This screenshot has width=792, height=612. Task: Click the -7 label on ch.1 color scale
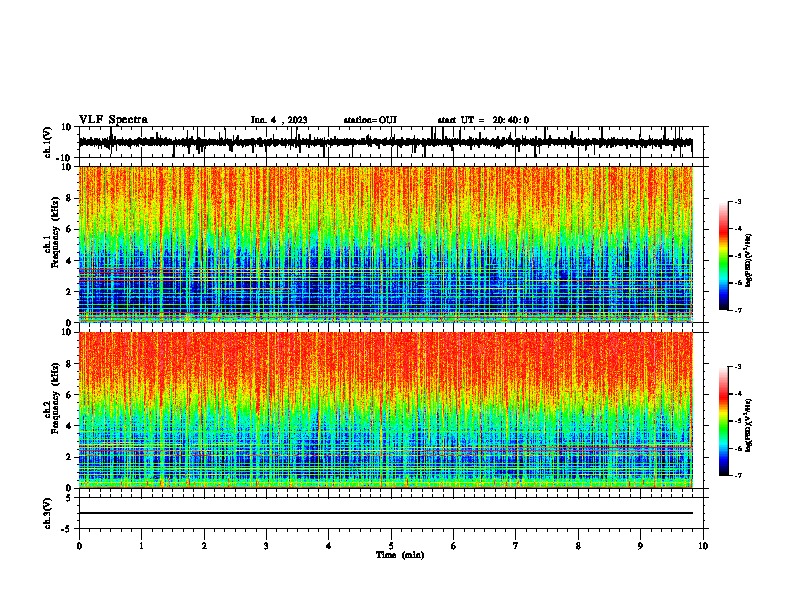738,310
